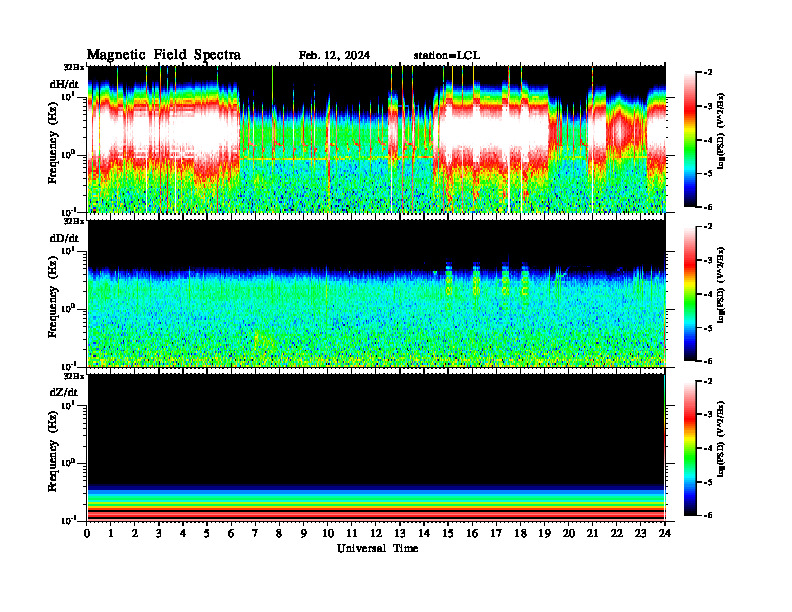Viewport: 792px width, 612px height.
Task: Click the "10" hour tick label
Action: pos(328,533)
